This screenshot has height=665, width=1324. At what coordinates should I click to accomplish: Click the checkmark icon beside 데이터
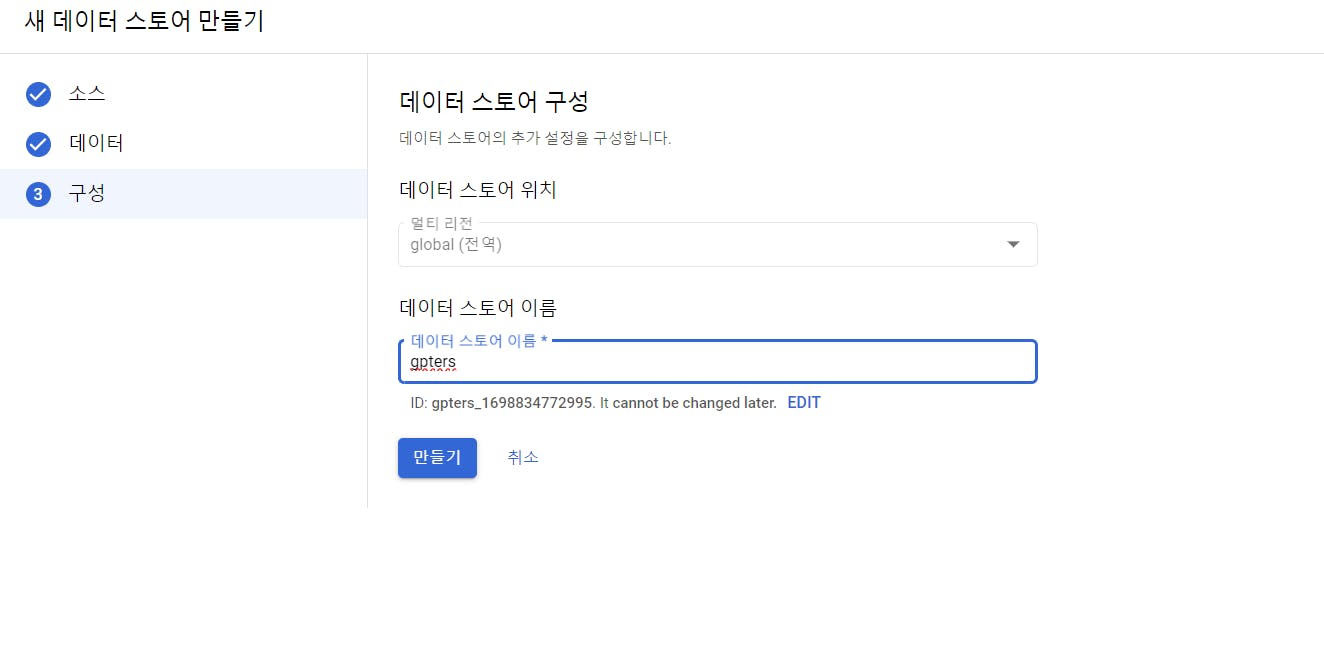click(x=38, y=144)
